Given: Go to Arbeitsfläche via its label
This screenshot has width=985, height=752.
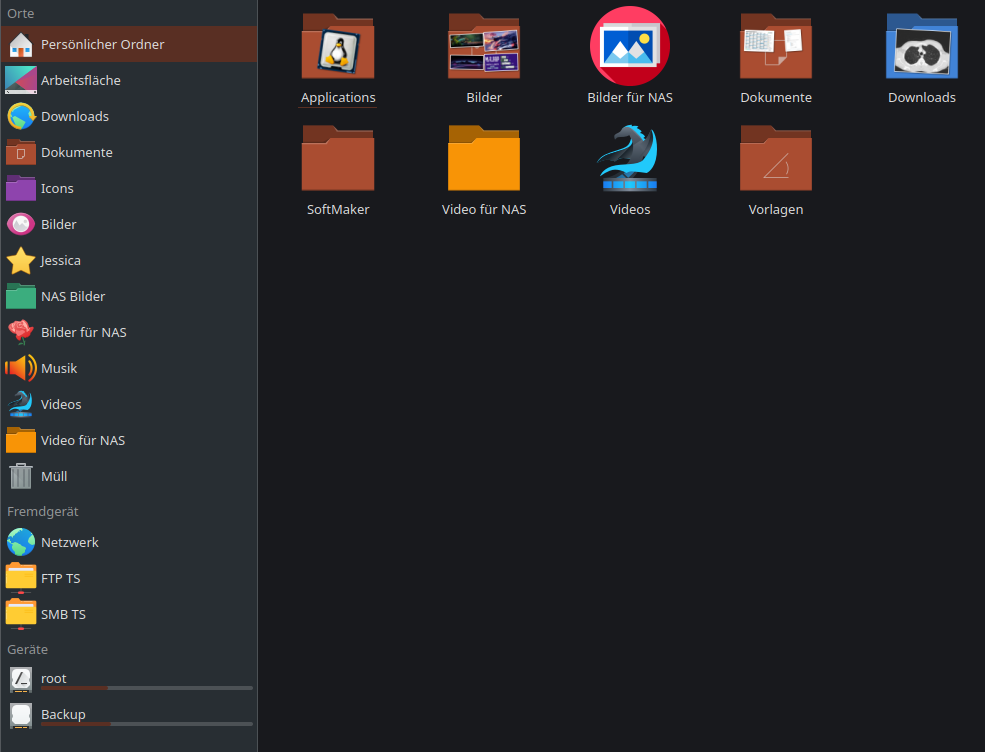Looking at the screenshot, I should [80, 80].
